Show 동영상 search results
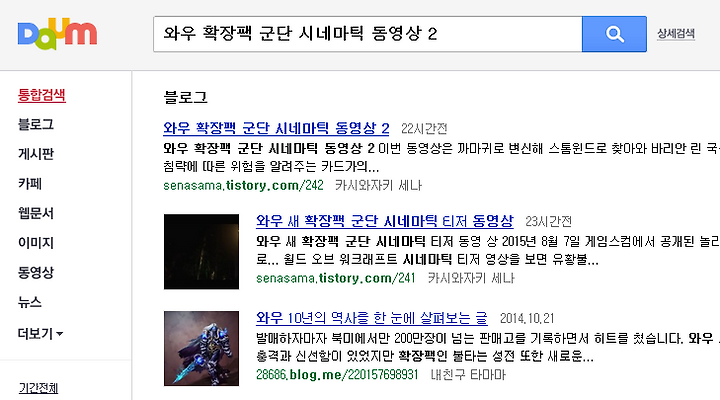 (x=36, y=272)
